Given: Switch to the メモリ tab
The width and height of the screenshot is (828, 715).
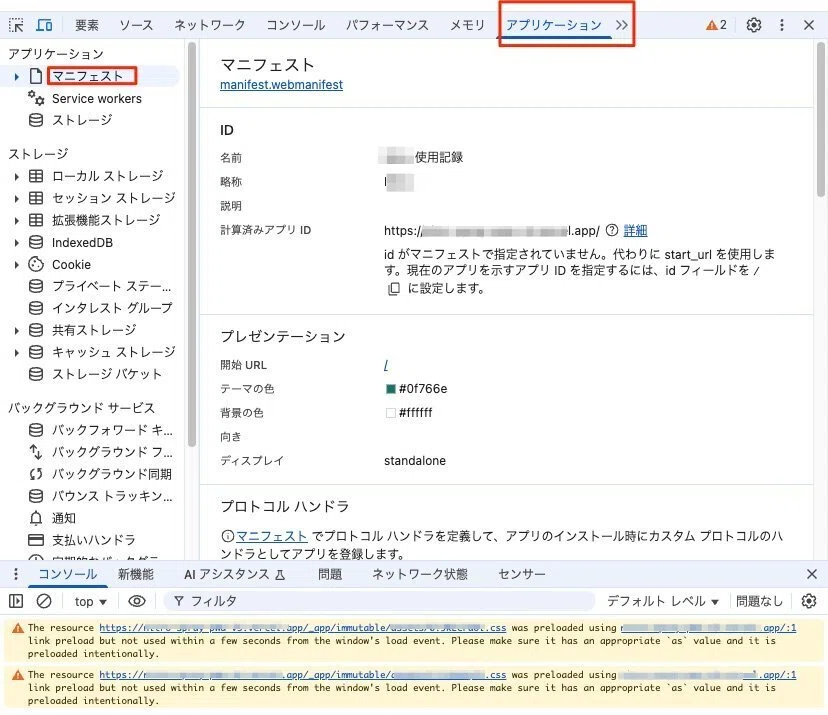Looking at the screenshot, I should tap(467, 25).
